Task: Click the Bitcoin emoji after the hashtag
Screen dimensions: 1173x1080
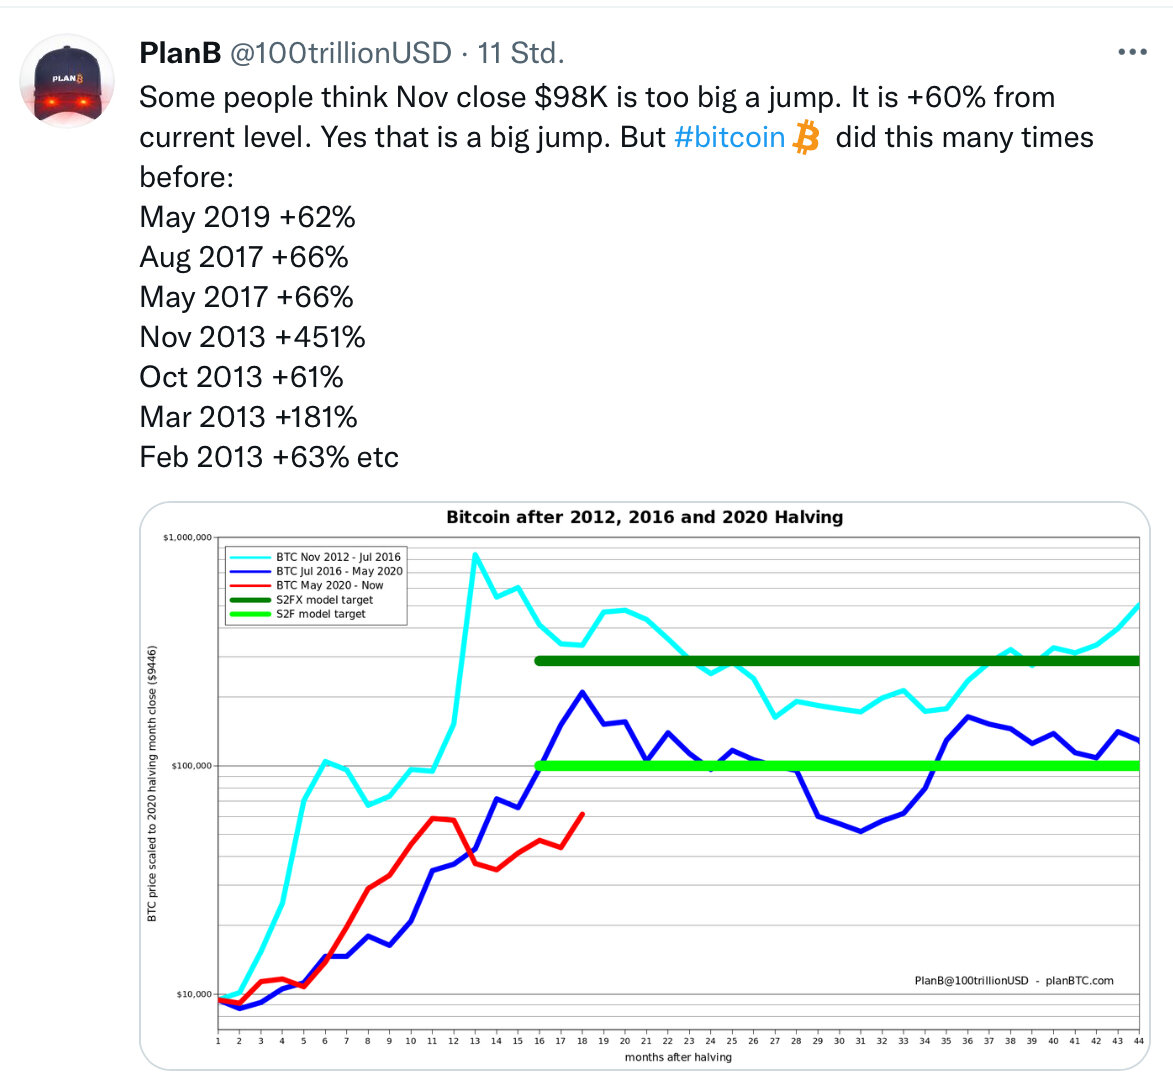Action: click(806, 137)
